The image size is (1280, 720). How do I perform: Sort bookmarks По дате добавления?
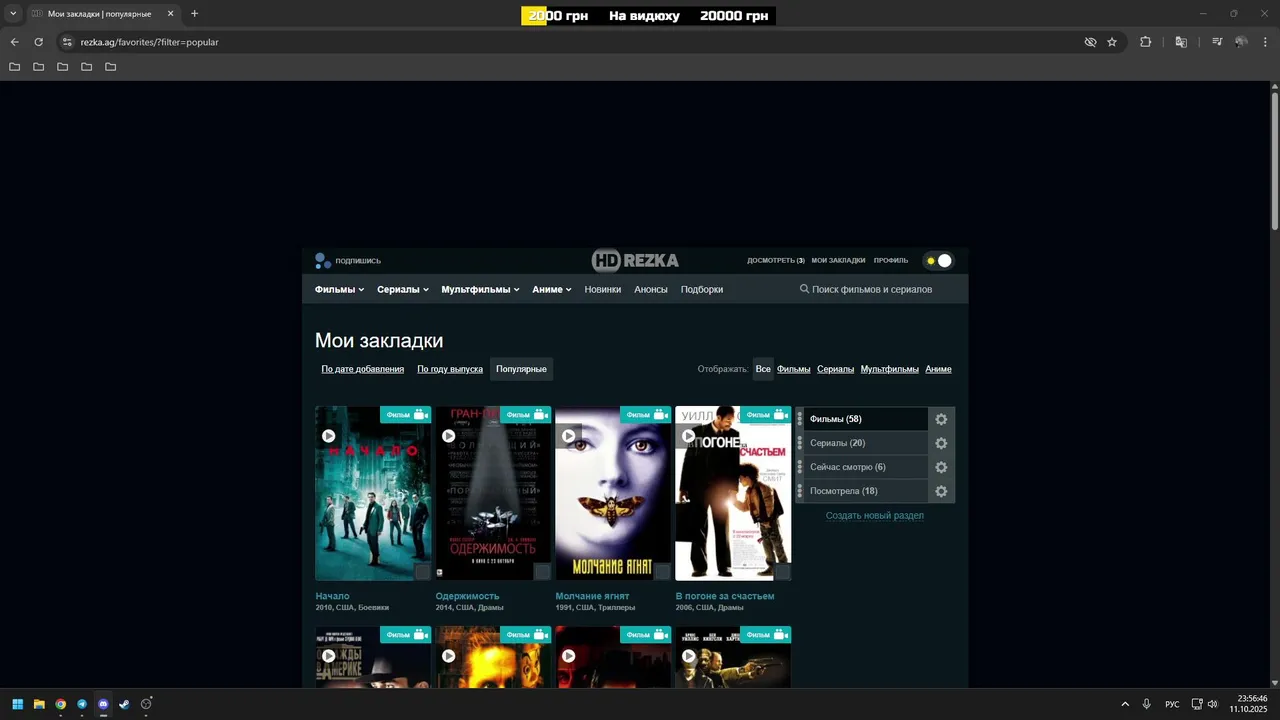pyautogui.click(x=363, y=369)
